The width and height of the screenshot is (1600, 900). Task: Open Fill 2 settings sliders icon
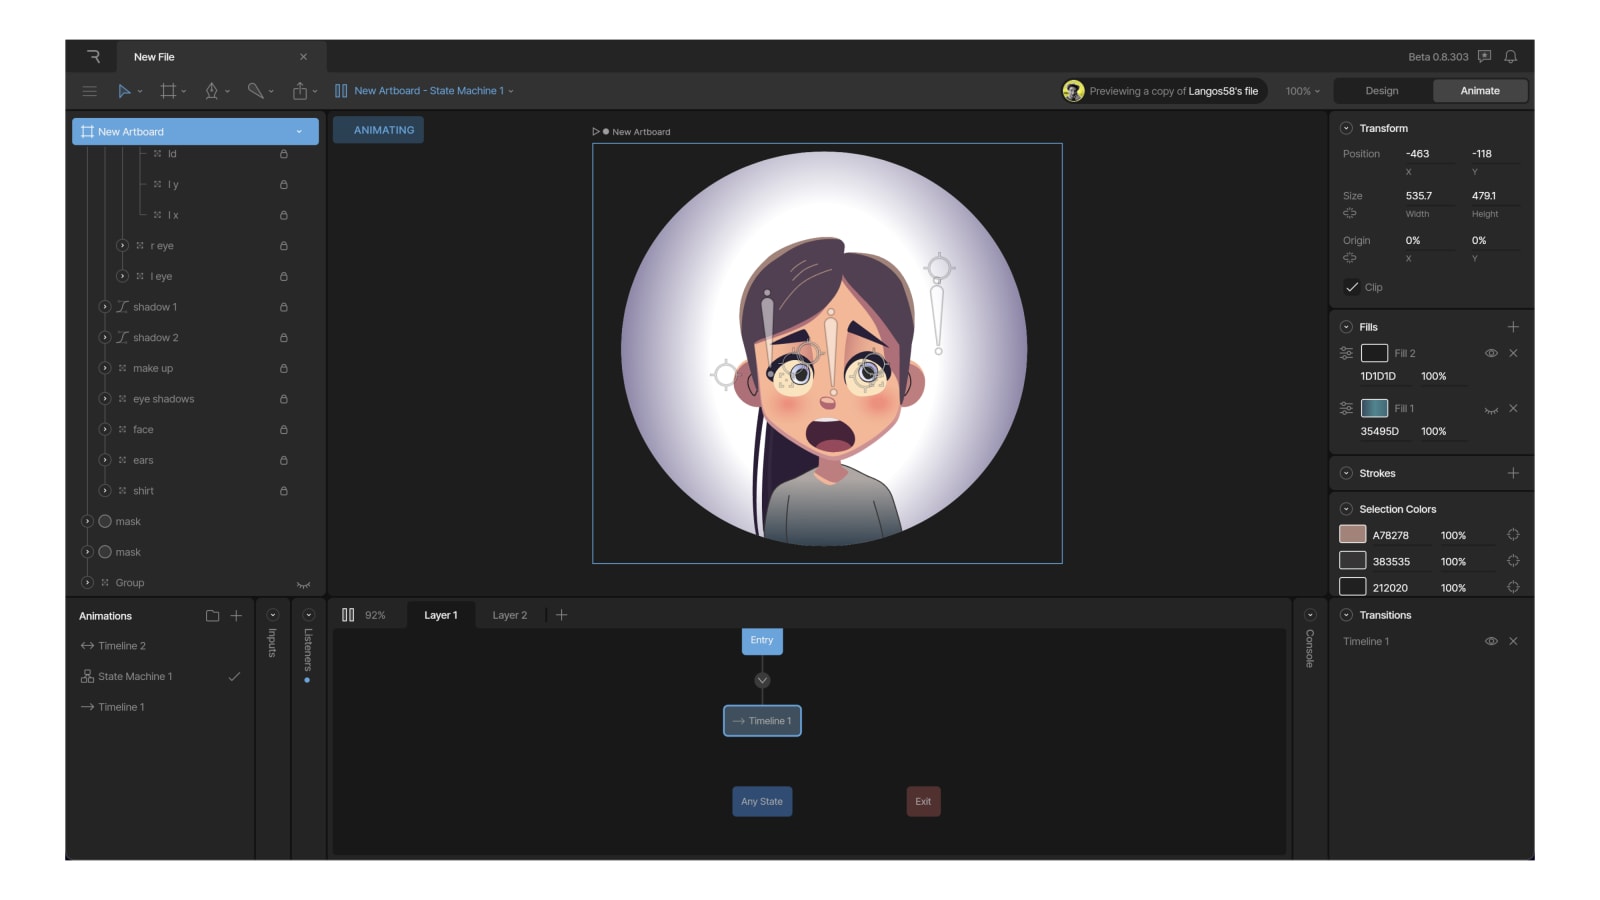(1346, 353)
